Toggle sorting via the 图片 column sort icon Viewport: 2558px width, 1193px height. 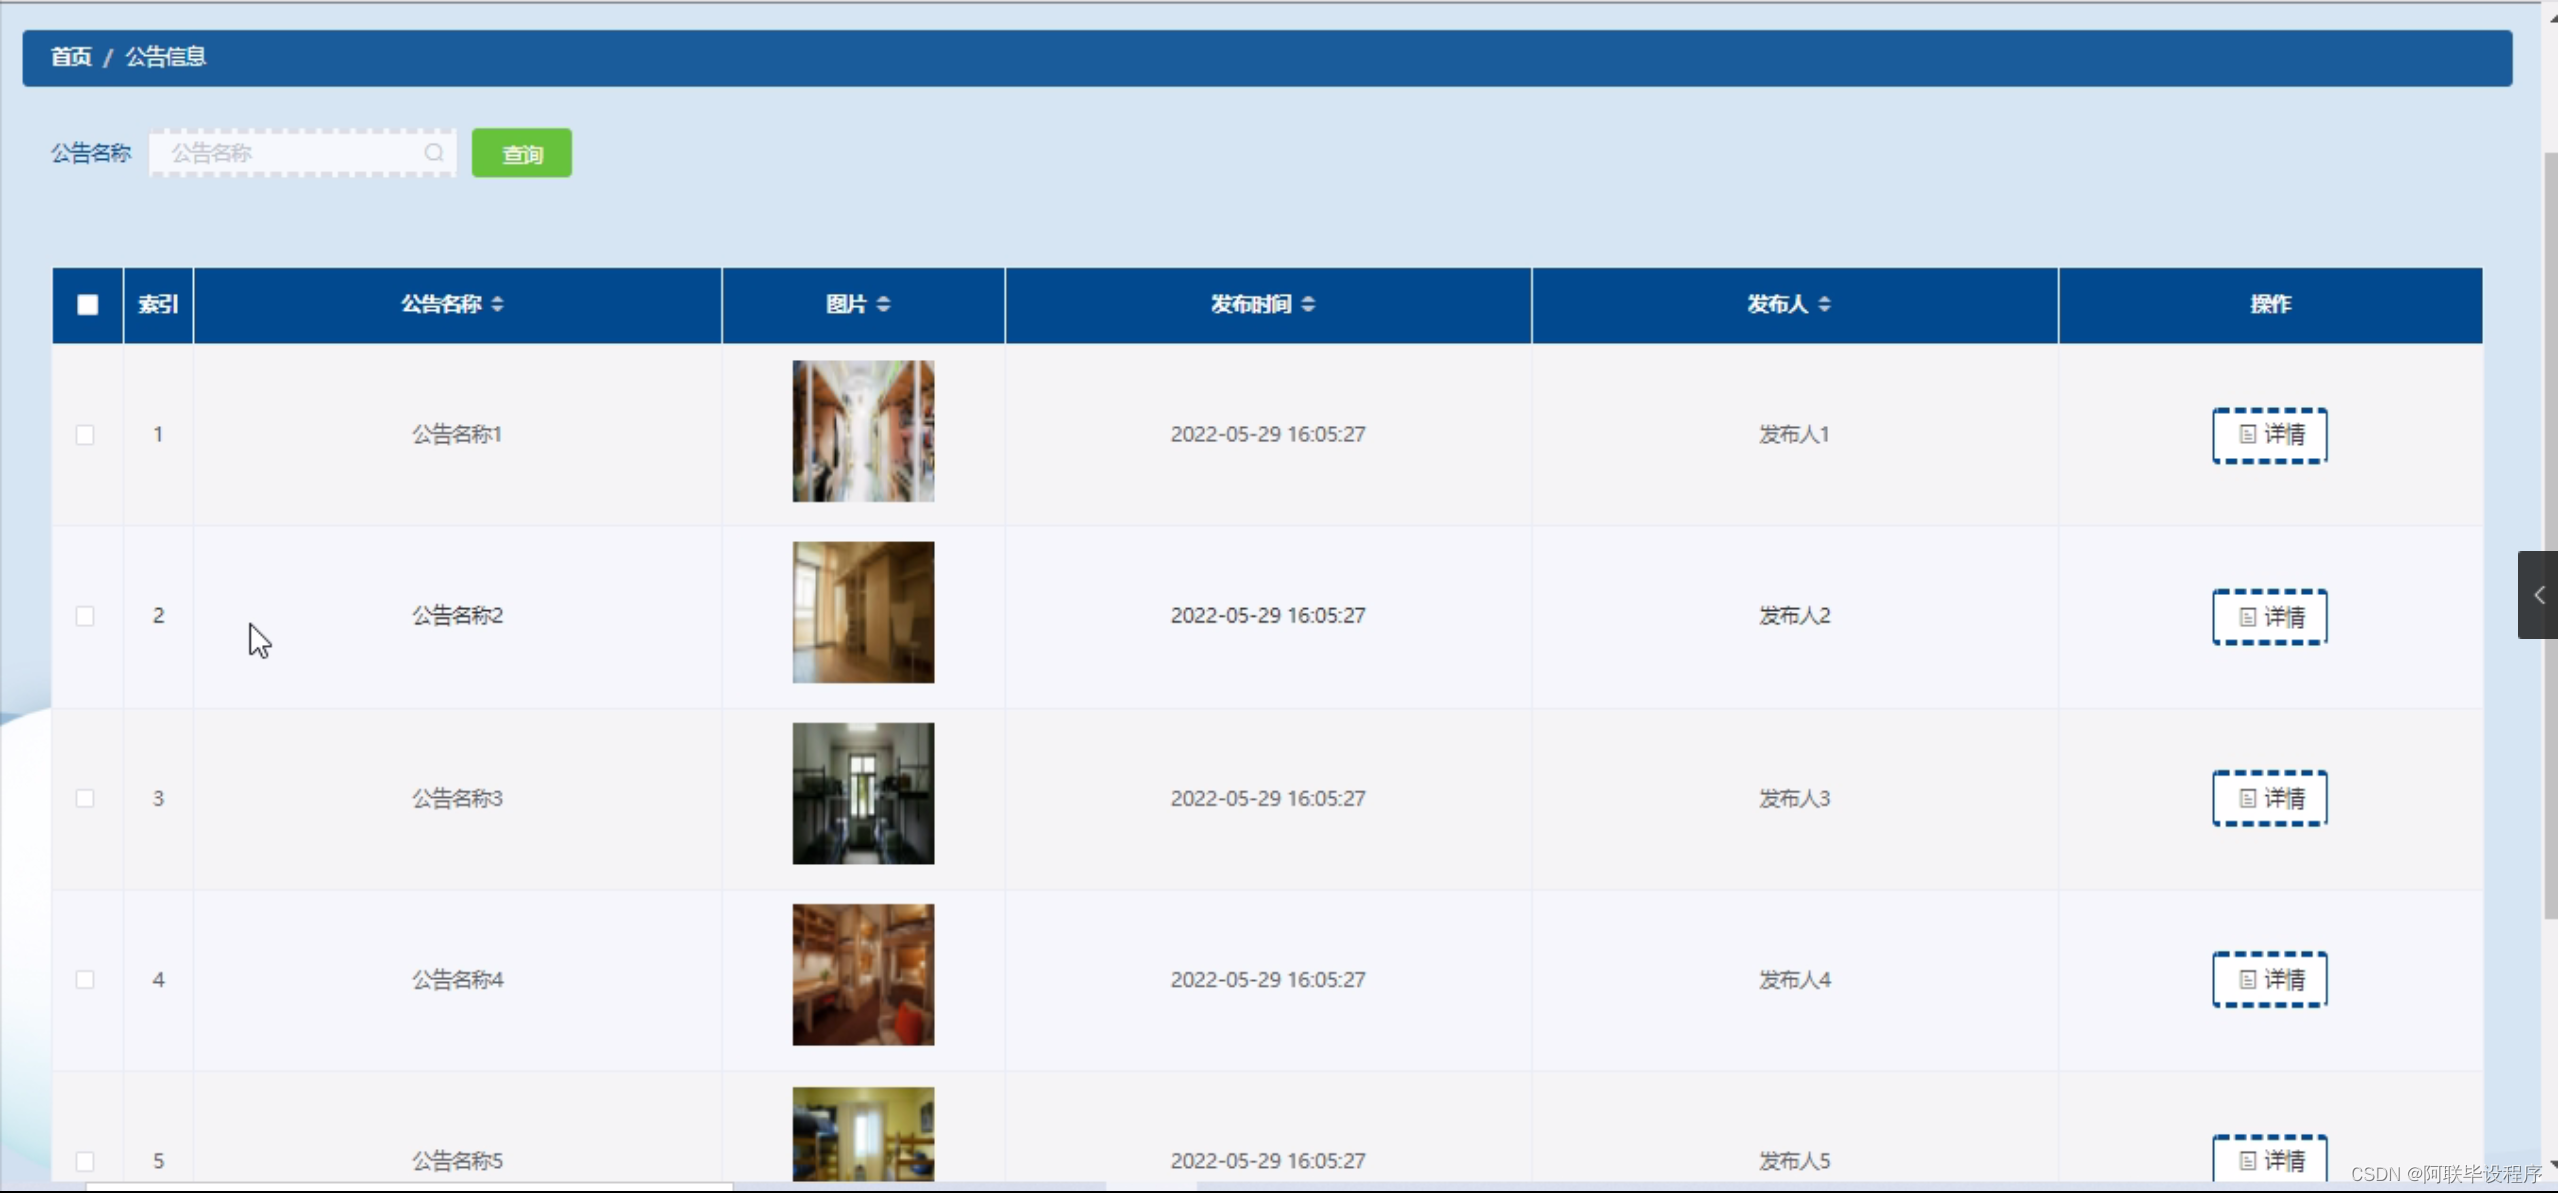click(x=884, y=305)
